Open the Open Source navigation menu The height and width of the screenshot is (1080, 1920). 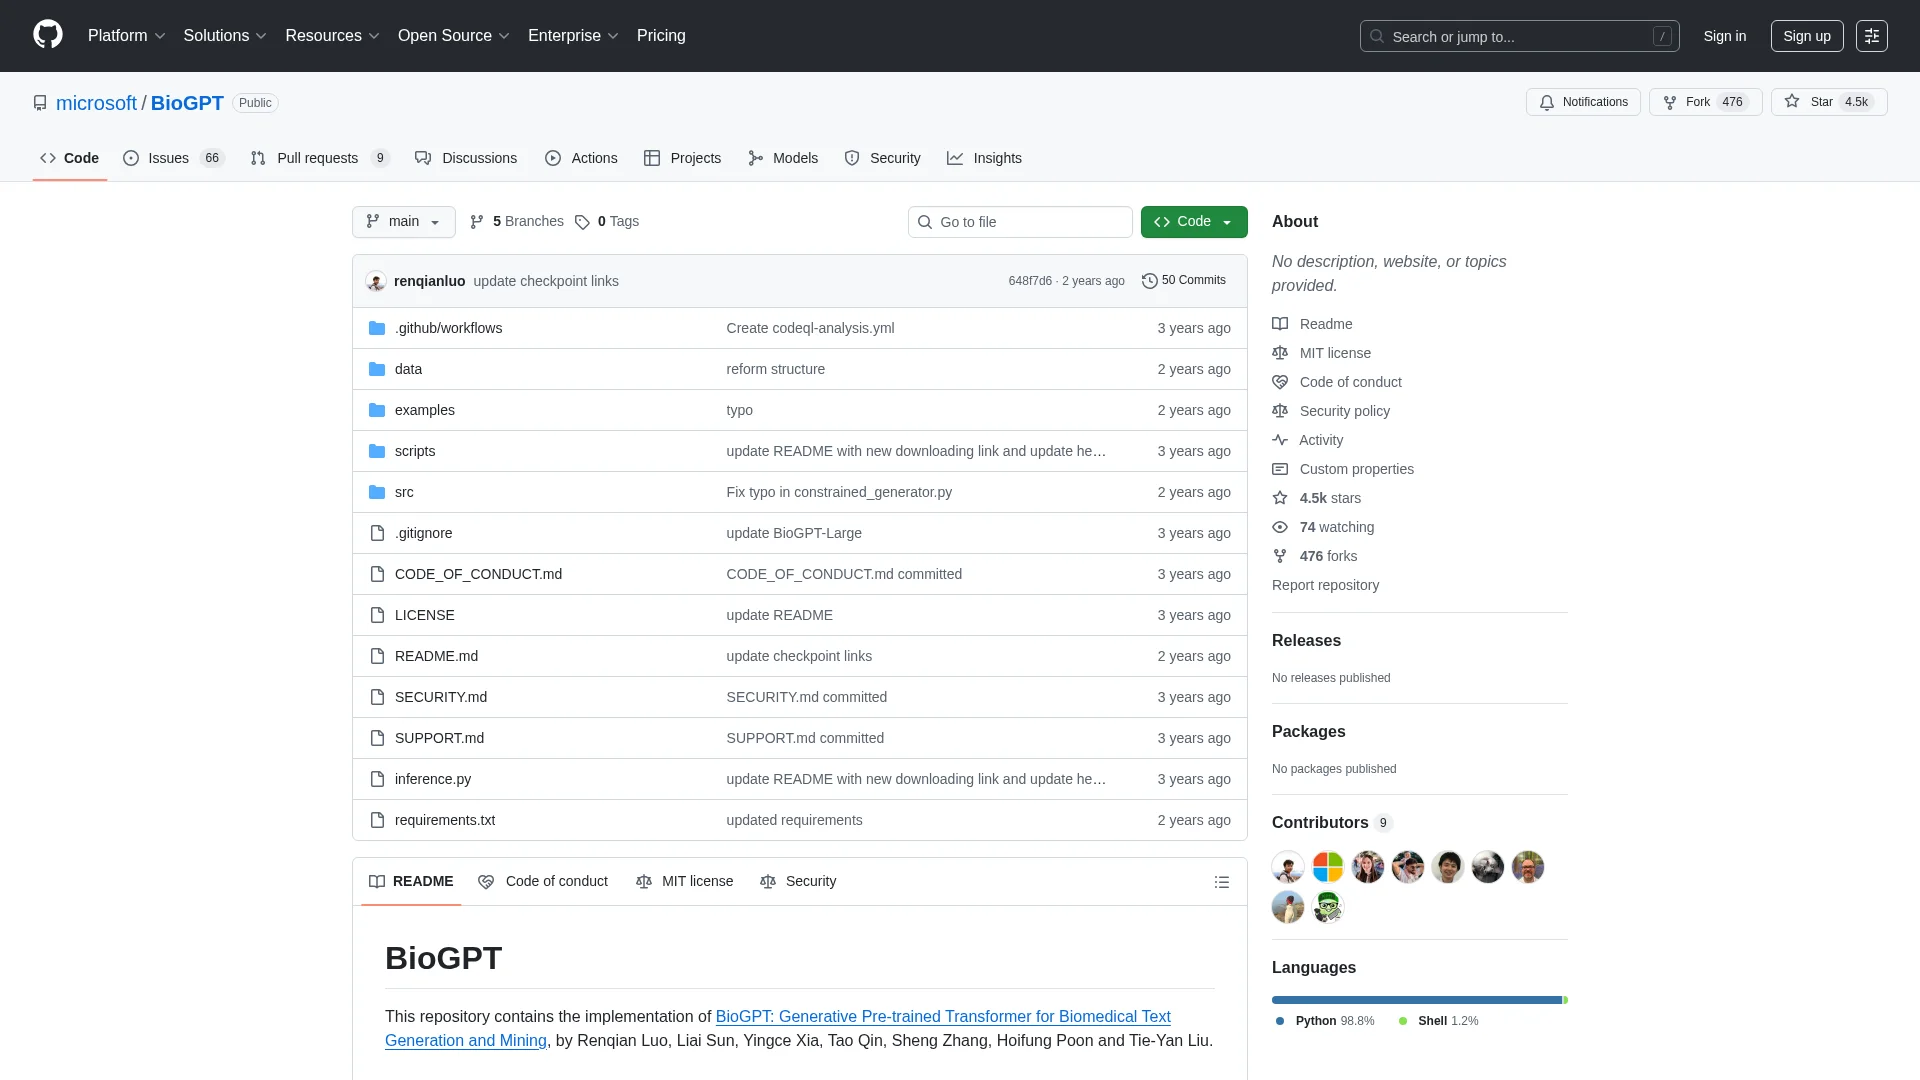pyautogui.click(x=453, y=36)
